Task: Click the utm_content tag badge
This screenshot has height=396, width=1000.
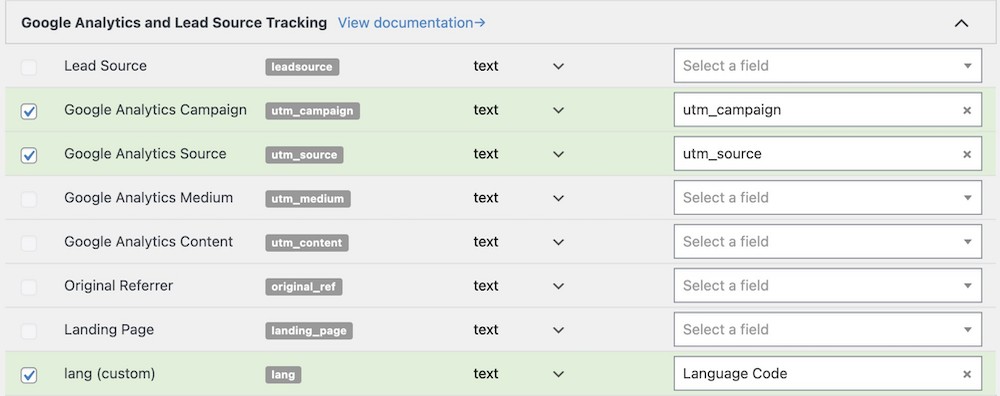Action: coord(307,243)
